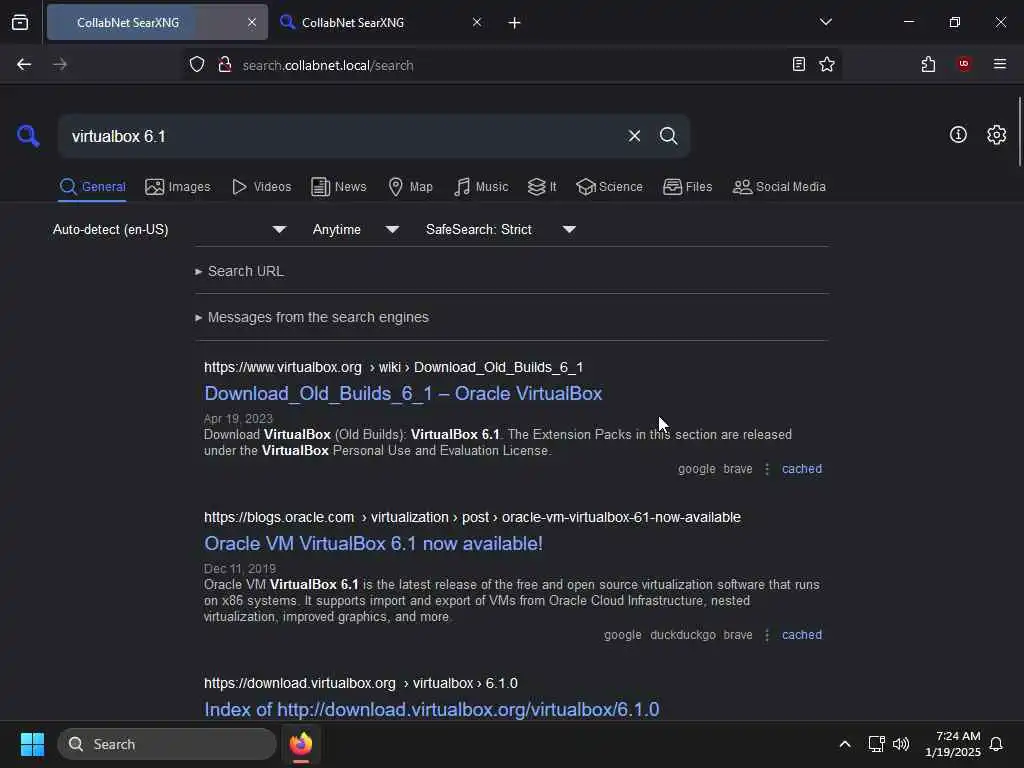Open network status tray icon
The width and height of the screenshot is (1024, 768).
[876, 744]
